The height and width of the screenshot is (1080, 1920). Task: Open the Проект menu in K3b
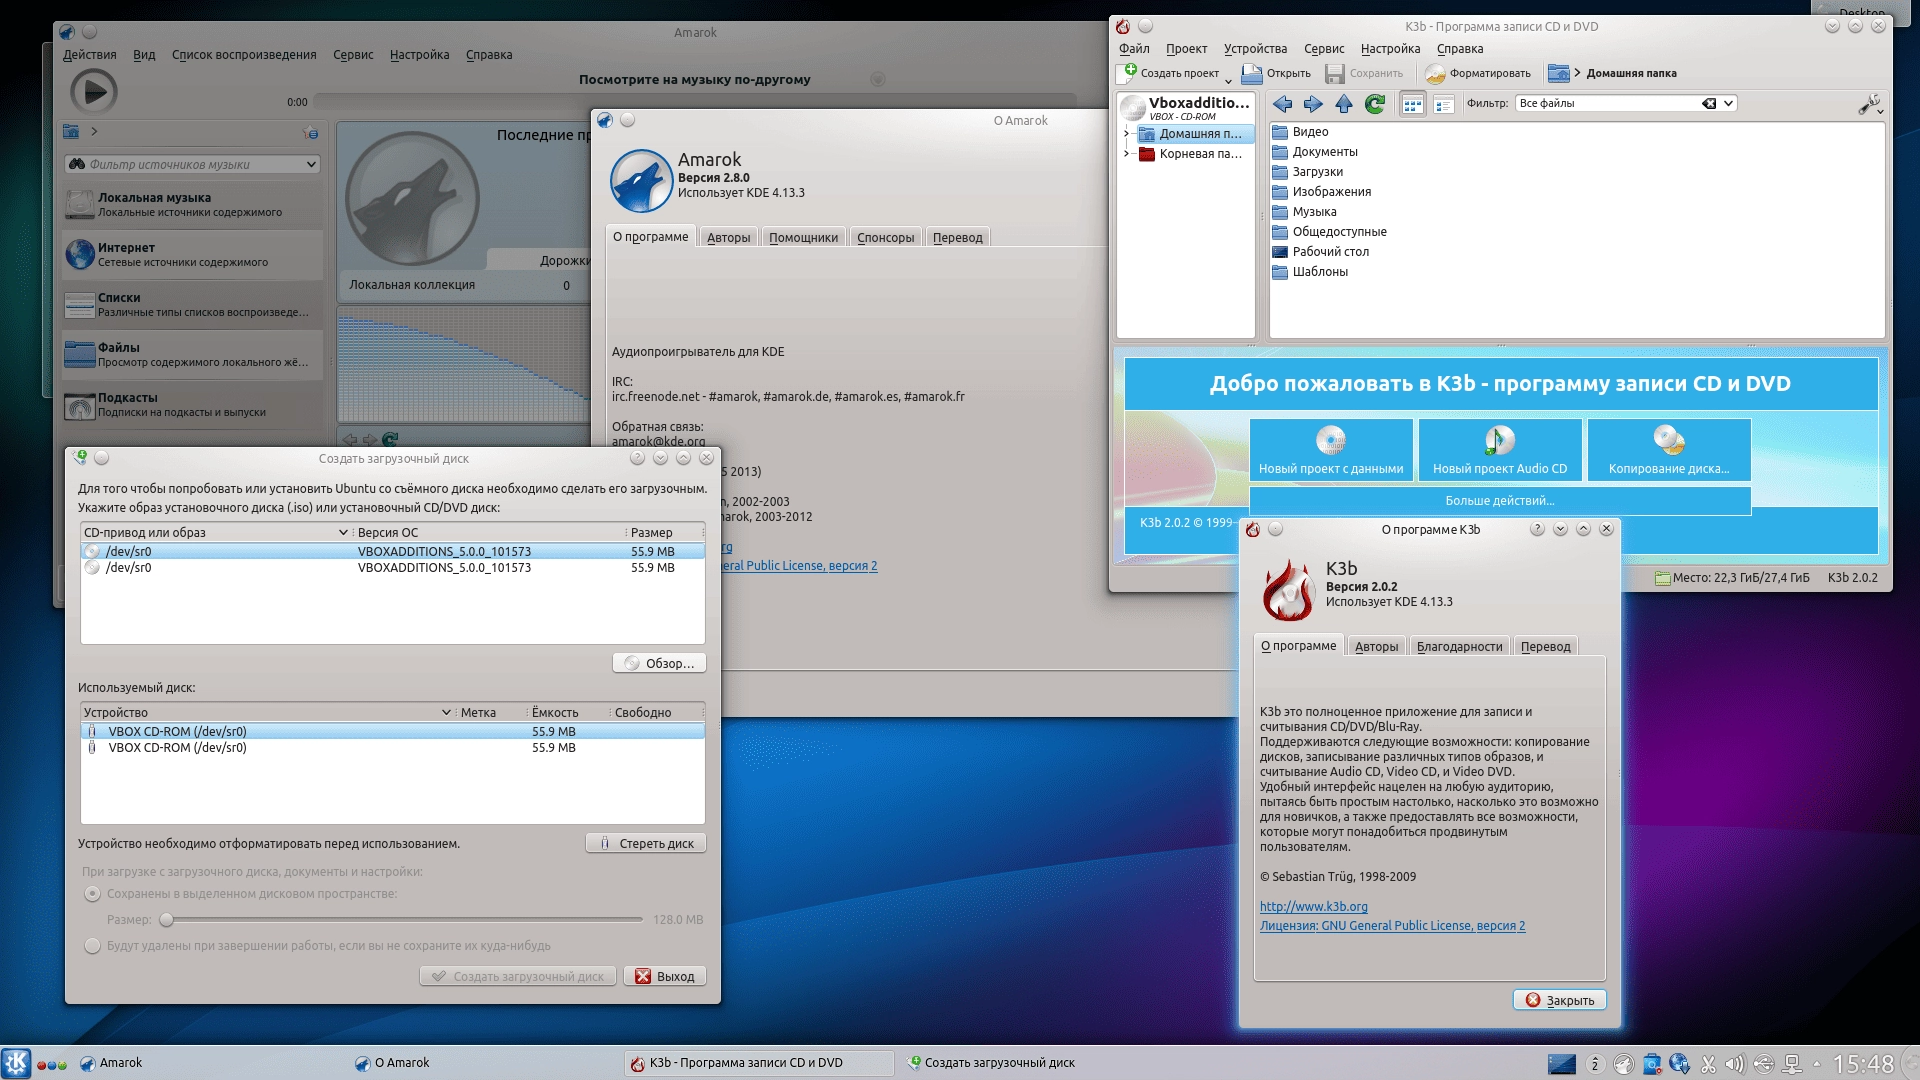[x=1186, y=49]
